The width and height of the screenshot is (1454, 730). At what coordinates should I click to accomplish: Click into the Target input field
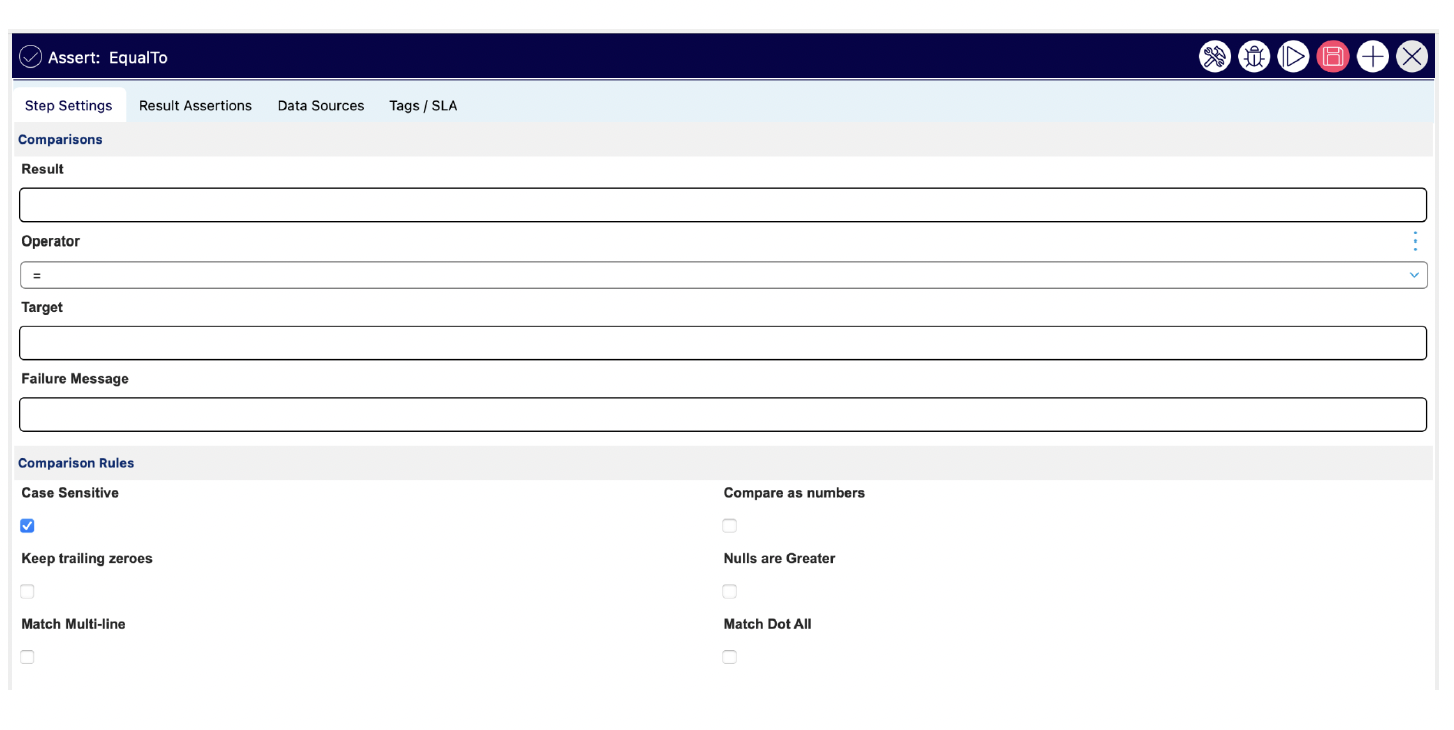tap(723, 343)
